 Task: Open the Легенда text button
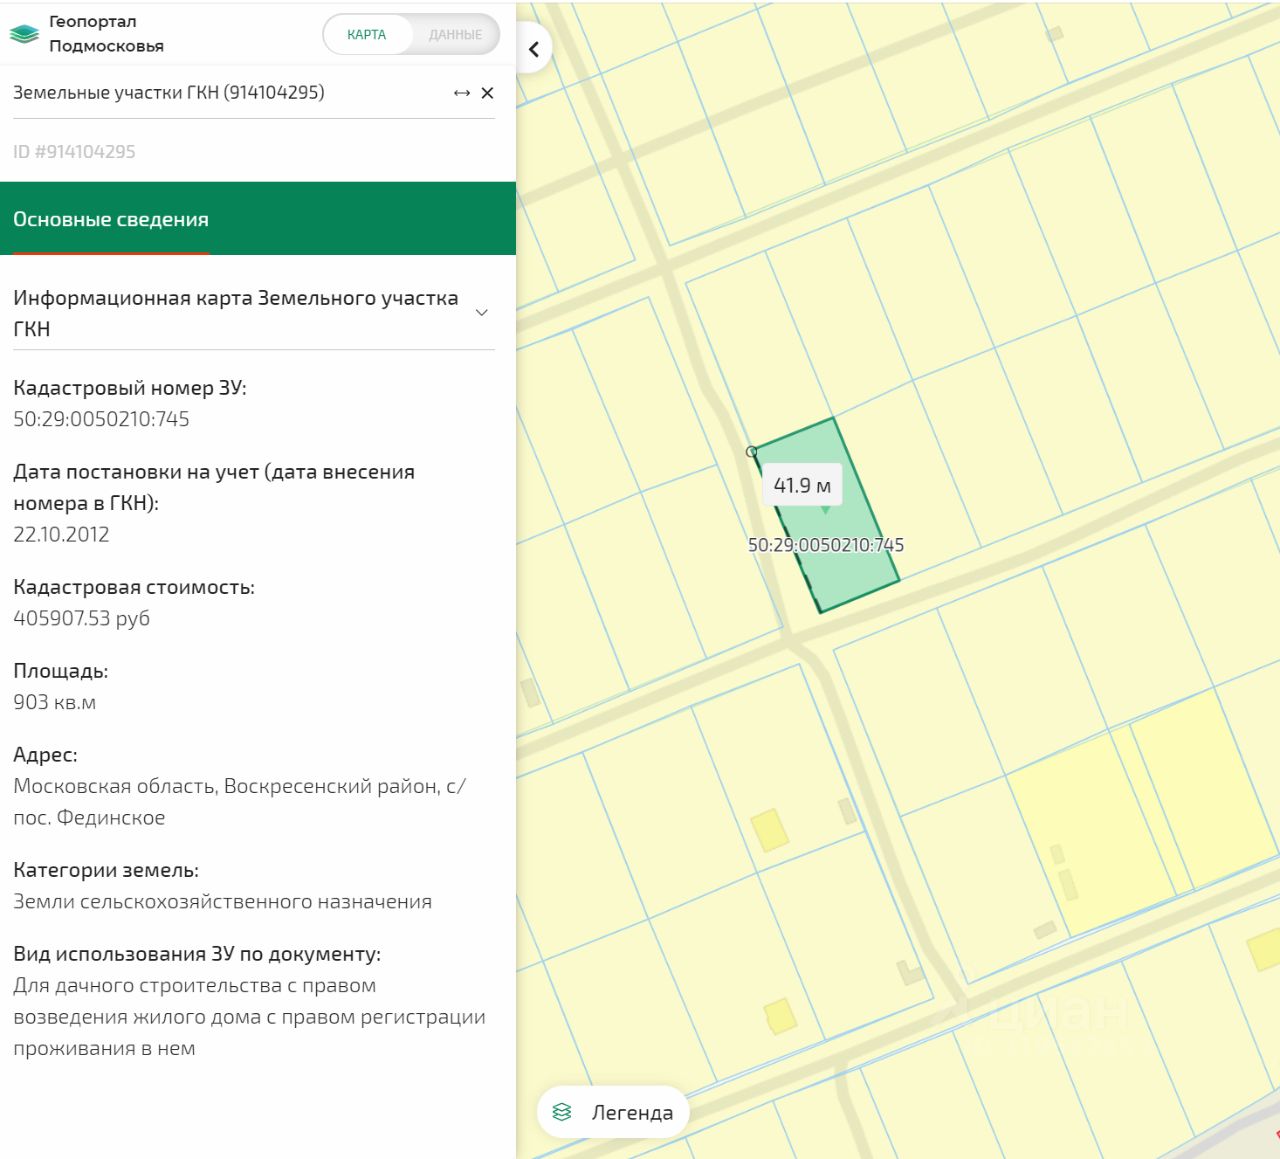click(632, 1112)
